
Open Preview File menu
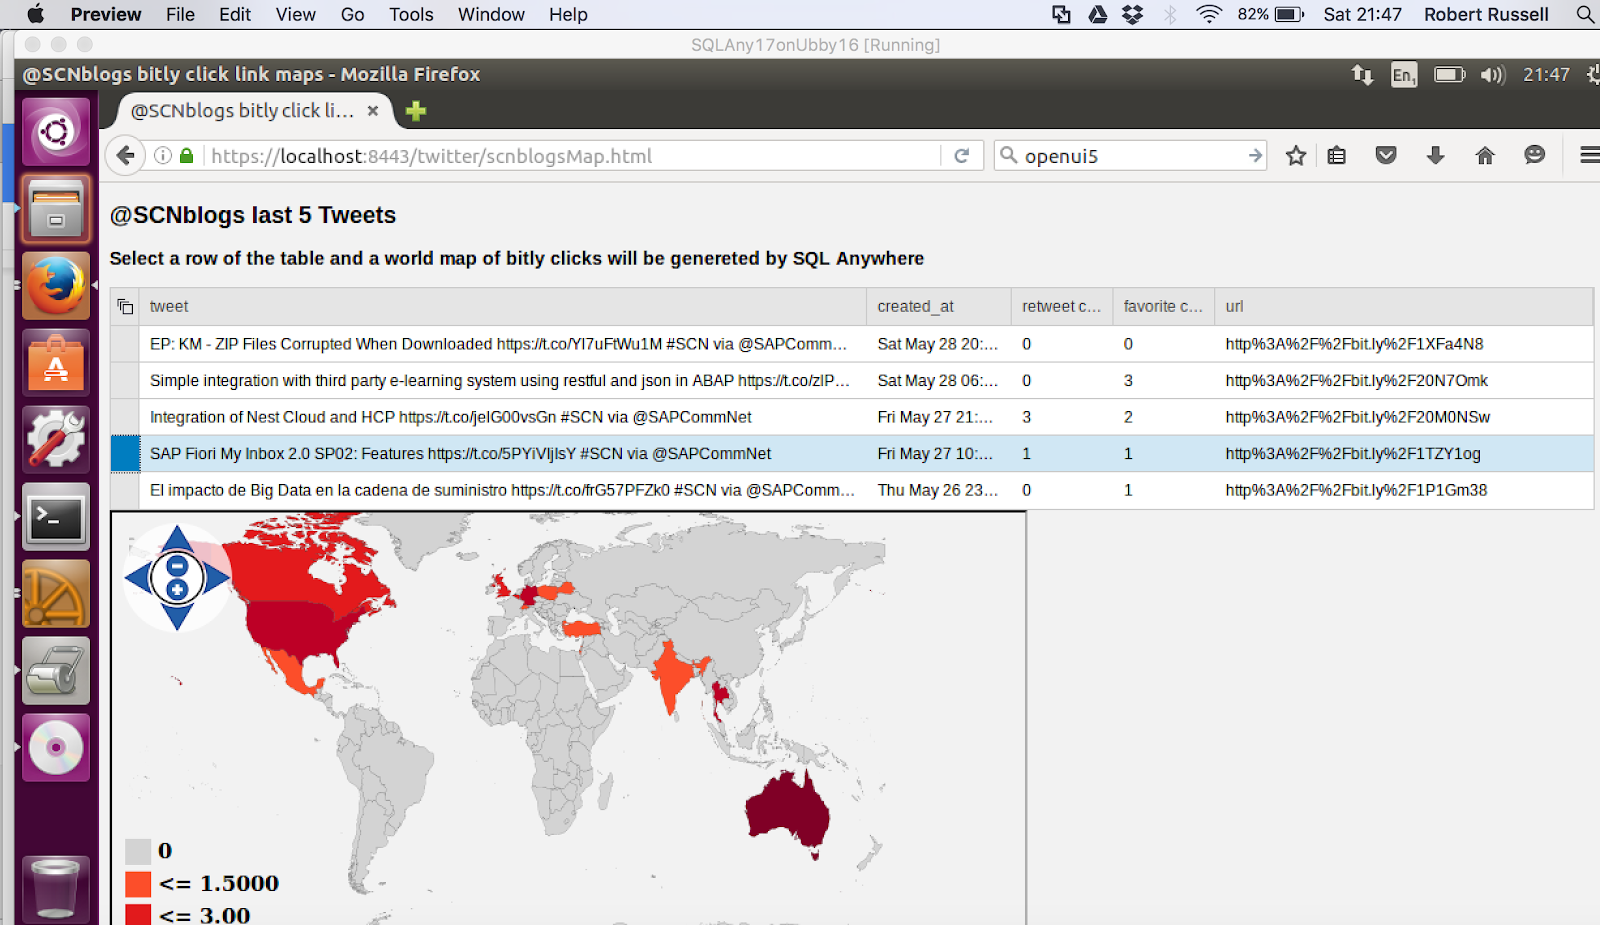click(180, 14)
